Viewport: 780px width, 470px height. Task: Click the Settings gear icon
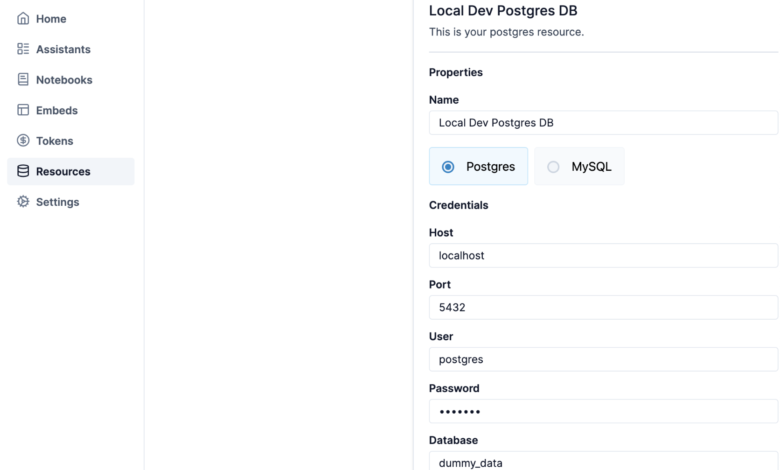[x=23, y=201]
